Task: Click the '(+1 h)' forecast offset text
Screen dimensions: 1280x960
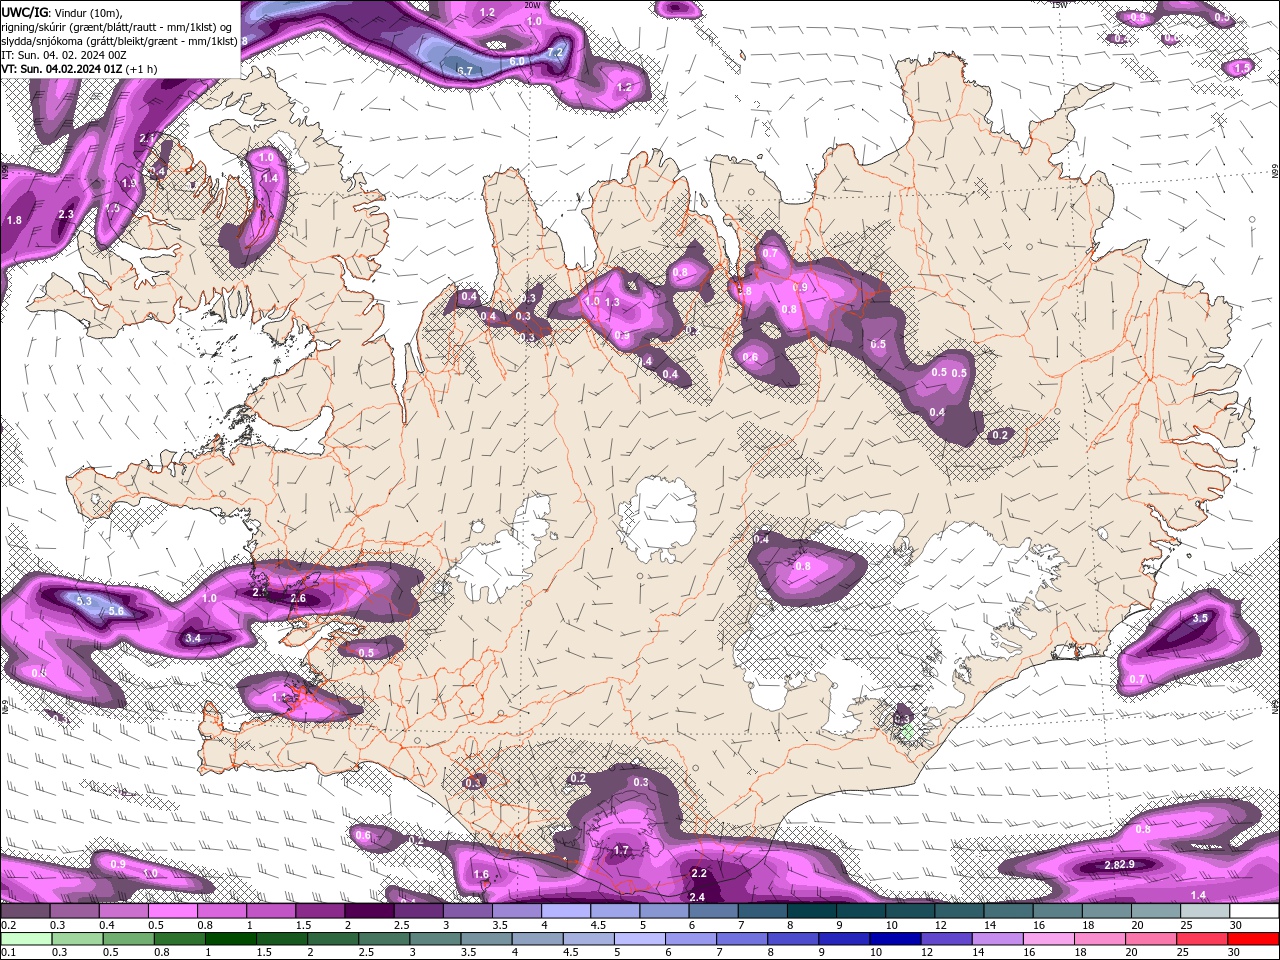Action: pos(142,69)
